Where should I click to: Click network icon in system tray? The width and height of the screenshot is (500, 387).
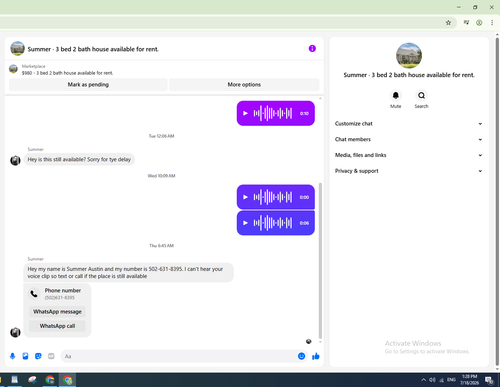click(442, 380)
